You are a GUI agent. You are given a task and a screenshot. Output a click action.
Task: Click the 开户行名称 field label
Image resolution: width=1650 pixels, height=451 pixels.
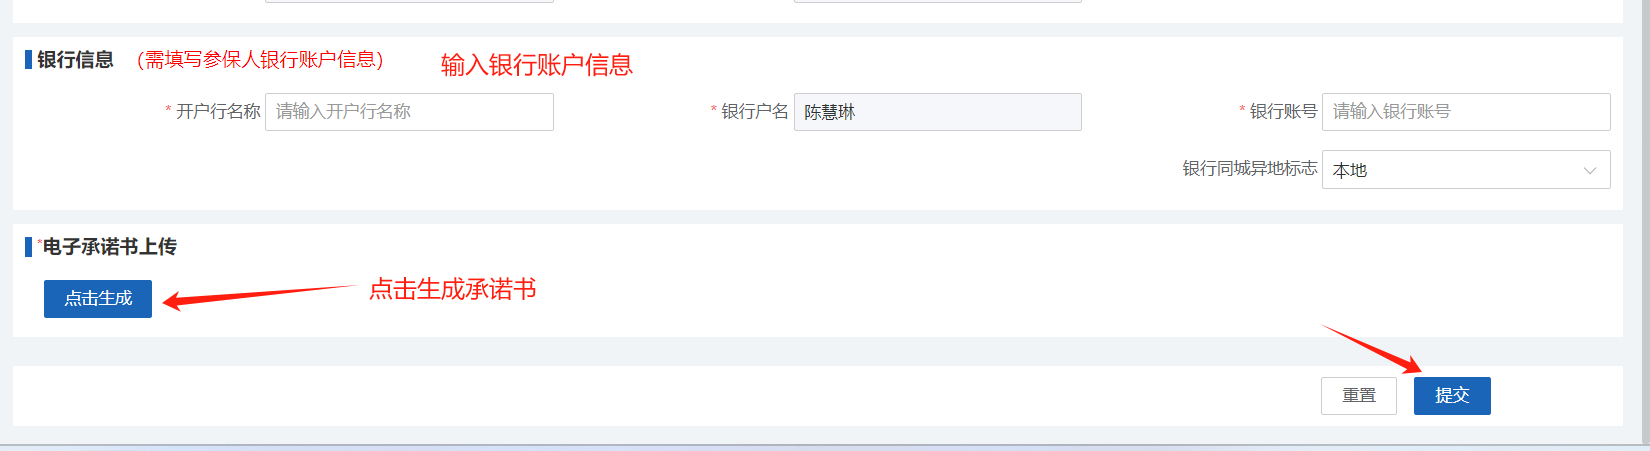click(x=218, y=112)
